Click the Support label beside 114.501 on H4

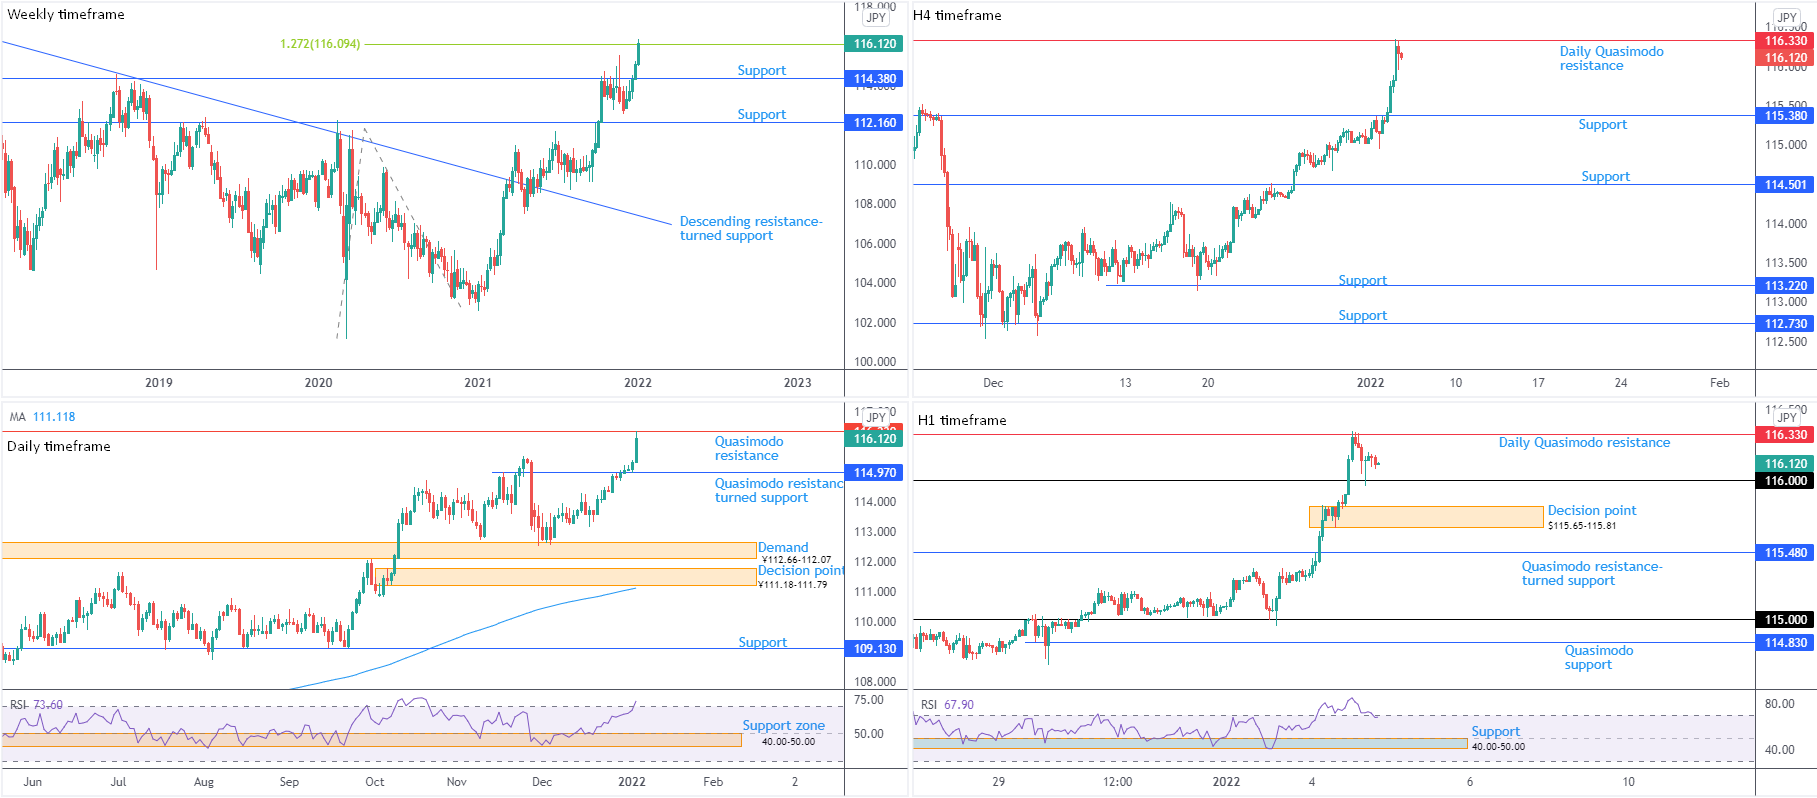pyautogui.click(x=1605, y=177)
